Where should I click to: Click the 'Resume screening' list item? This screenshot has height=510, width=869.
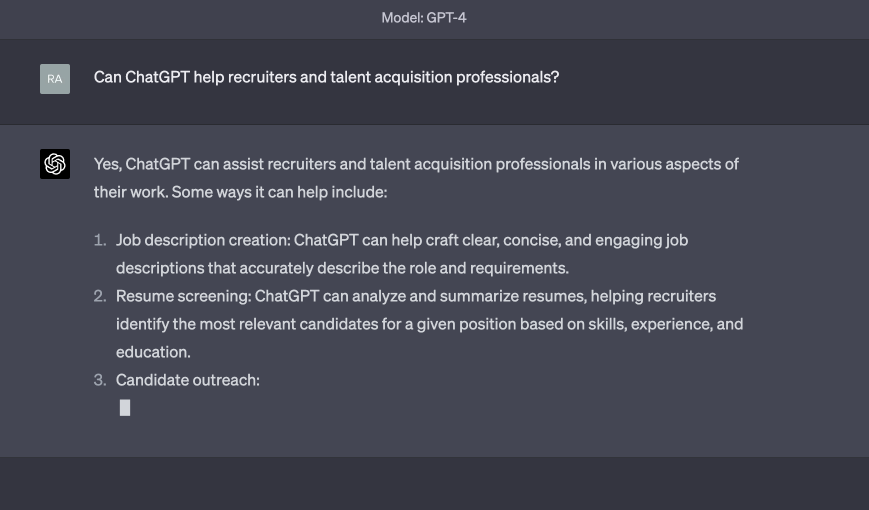pos(416,296)
